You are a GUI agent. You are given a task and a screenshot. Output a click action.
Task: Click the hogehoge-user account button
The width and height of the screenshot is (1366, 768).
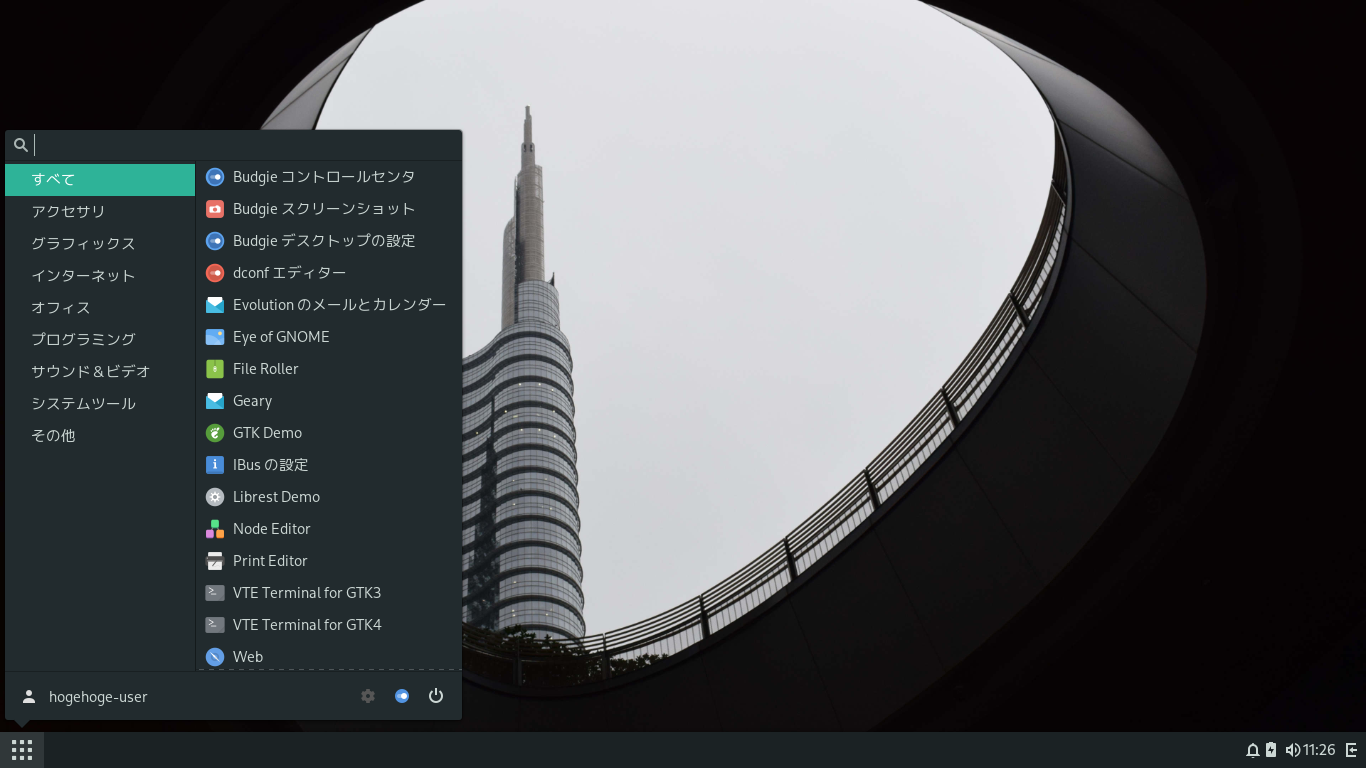pyautogui.click(x=85, y=696)
